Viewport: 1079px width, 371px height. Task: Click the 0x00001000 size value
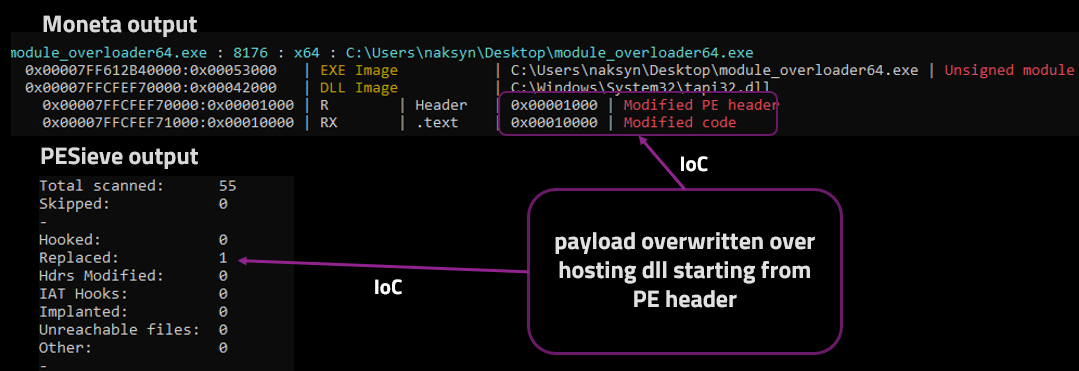[555, 105]
